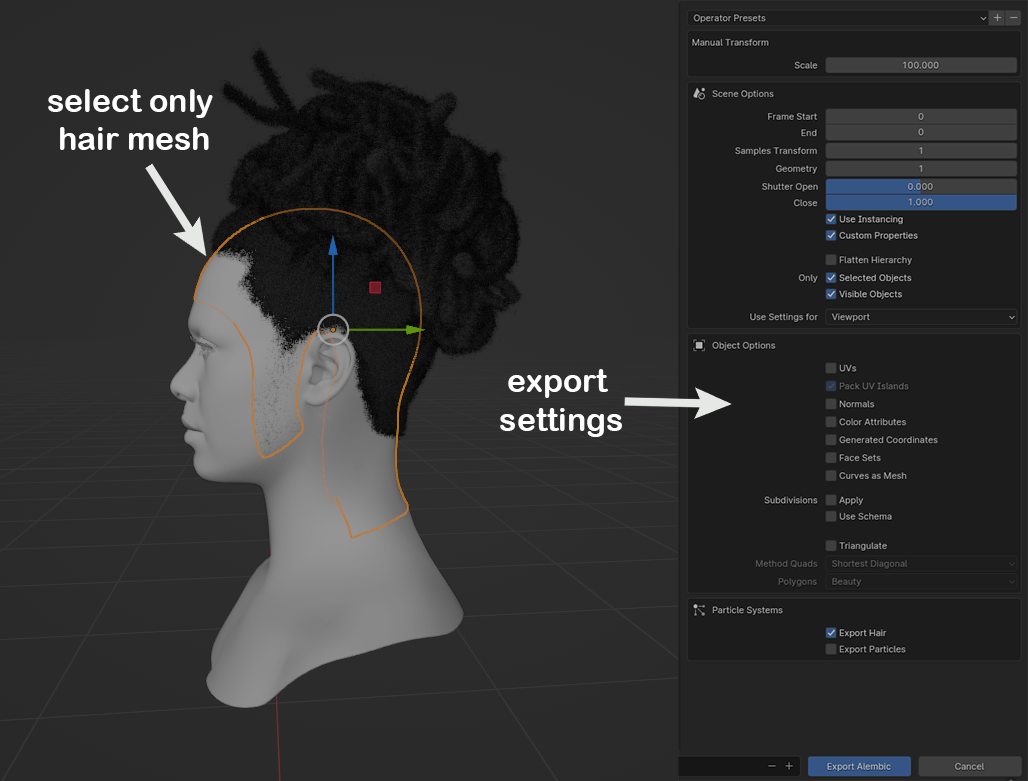The height and width of the screenshot is (781, 1028).
Task: Enable the Use Schema checkbox
Action: click(831, 517)
